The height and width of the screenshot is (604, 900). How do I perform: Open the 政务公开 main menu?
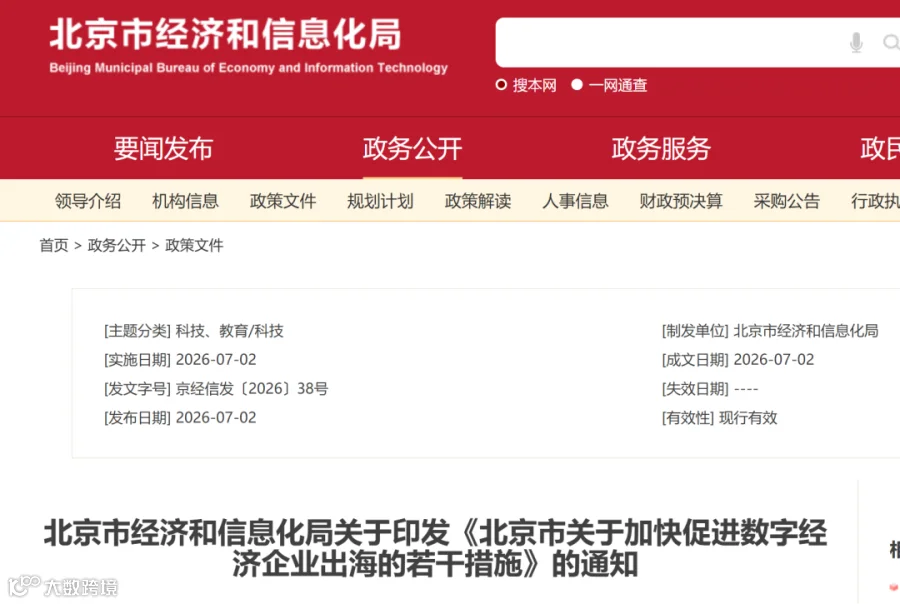tap(412, 149)
